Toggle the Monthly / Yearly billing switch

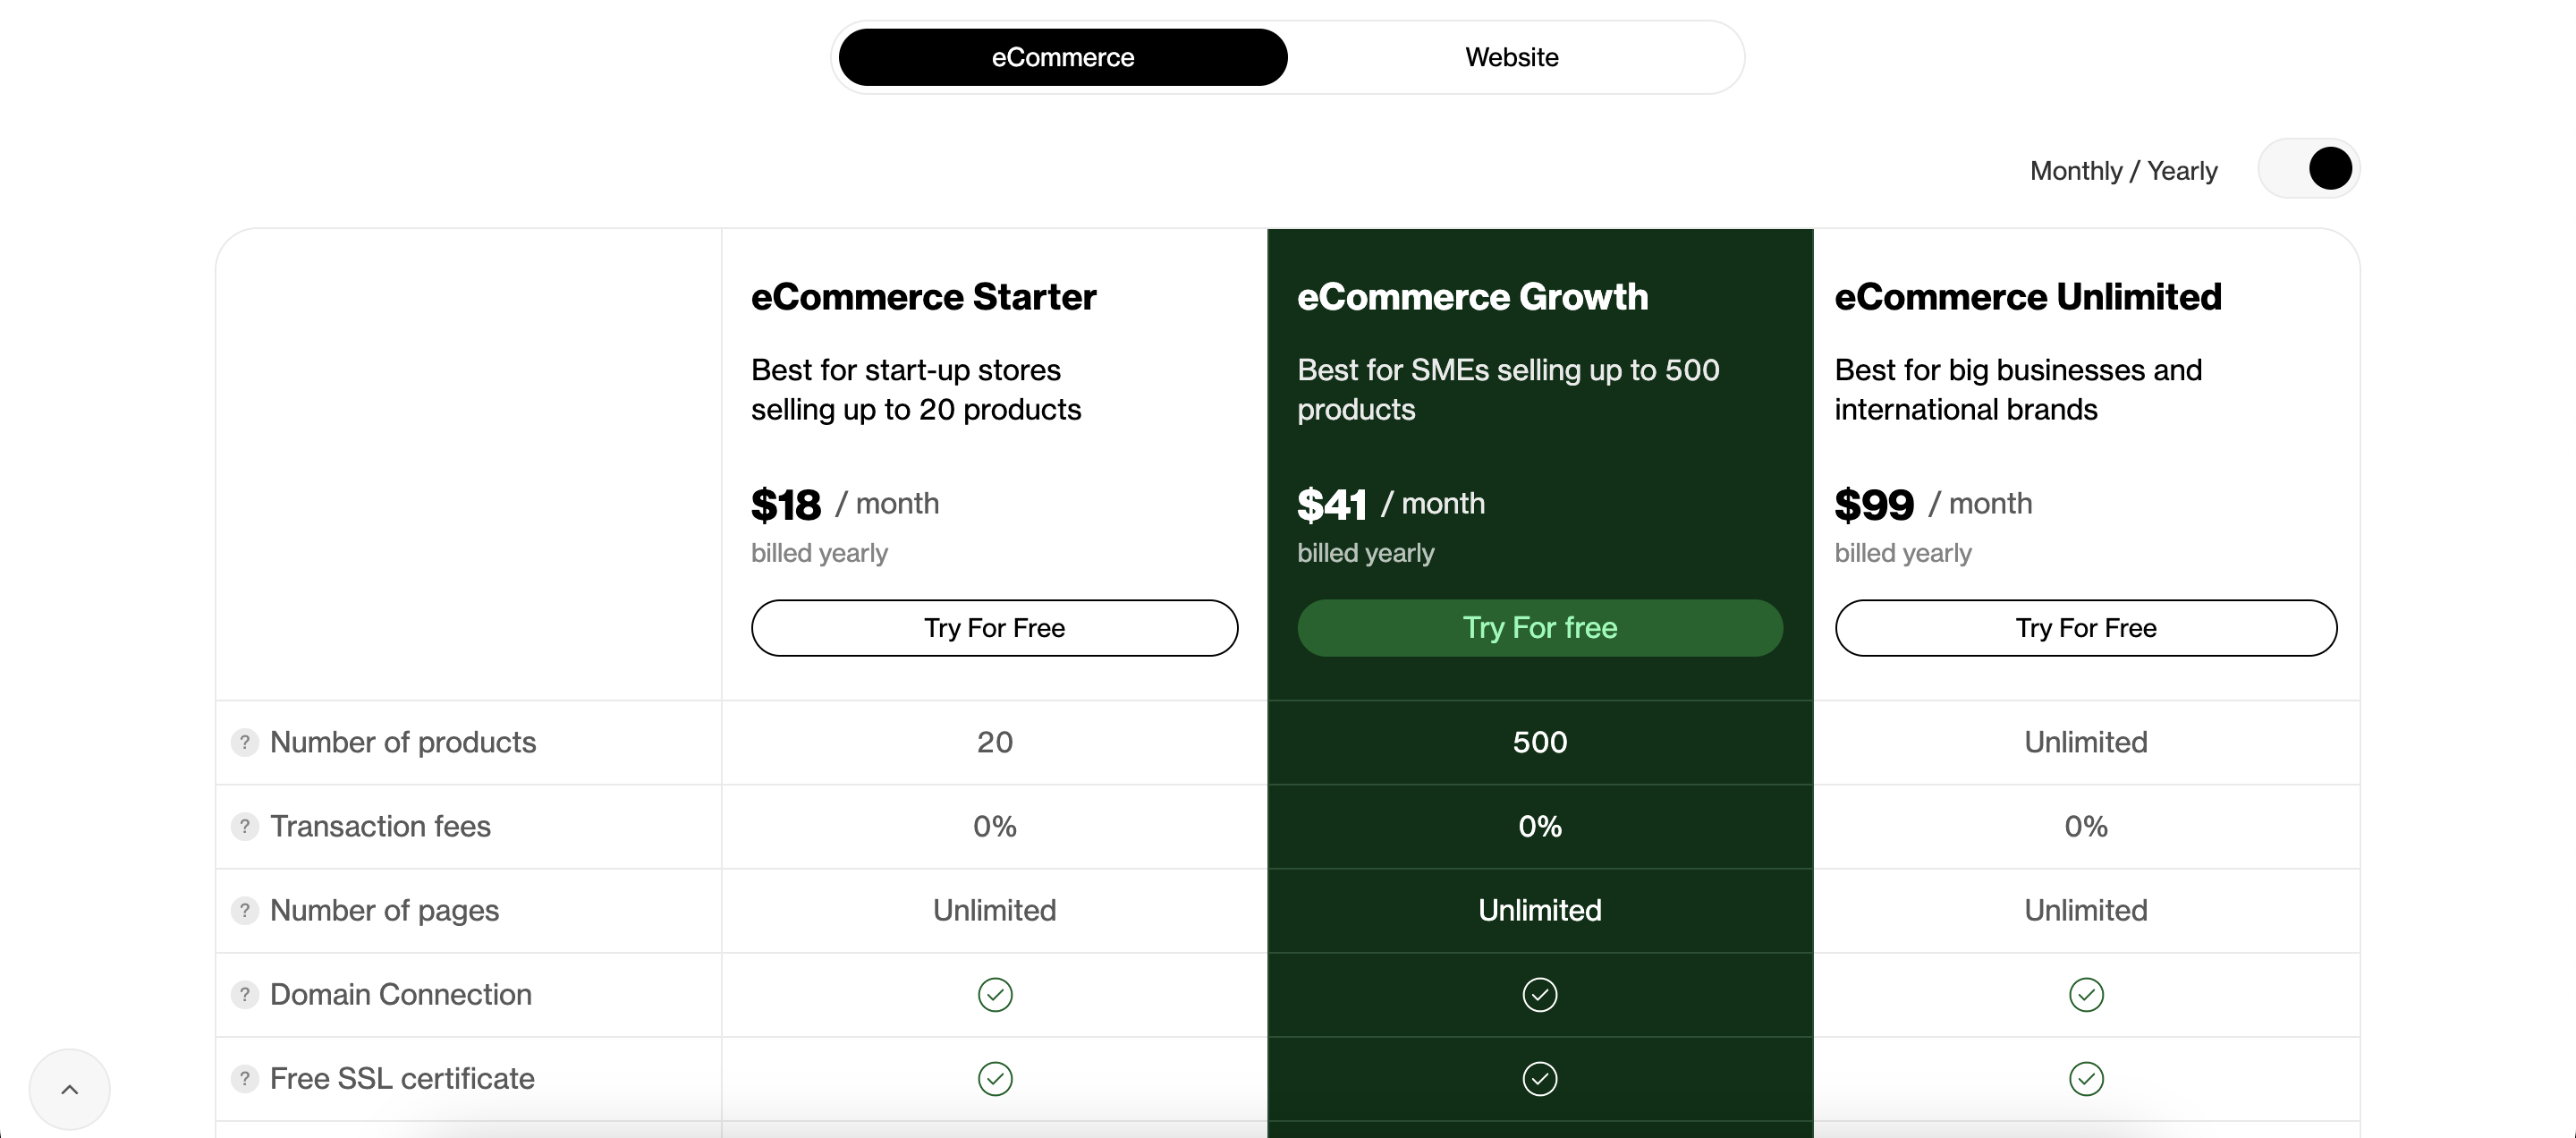coord(2309,169)
